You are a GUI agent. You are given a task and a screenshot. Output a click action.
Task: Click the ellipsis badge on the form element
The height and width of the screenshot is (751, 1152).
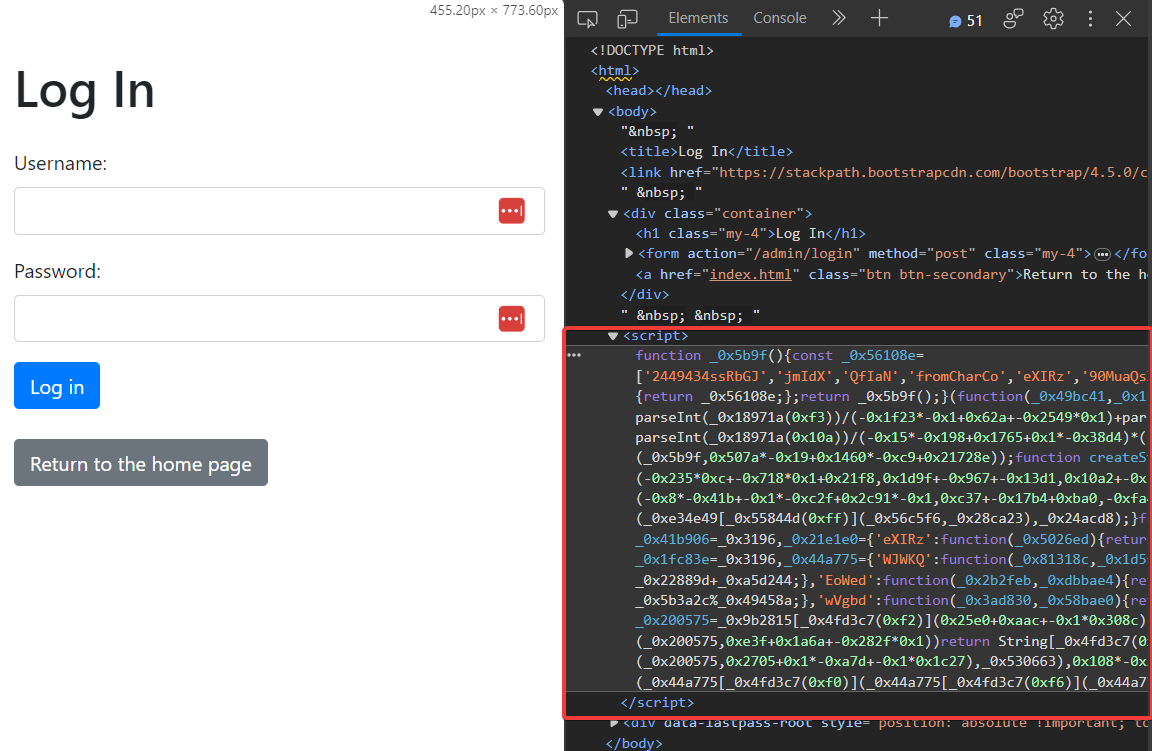click(1102, 253)
